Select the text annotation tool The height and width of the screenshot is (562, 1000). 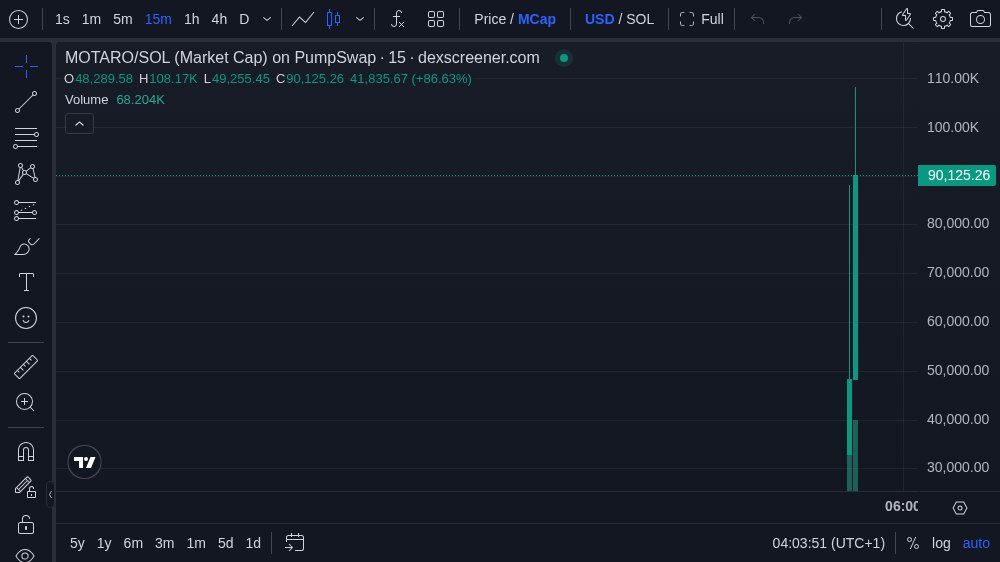pyautogui.click(x=26, y=282)
